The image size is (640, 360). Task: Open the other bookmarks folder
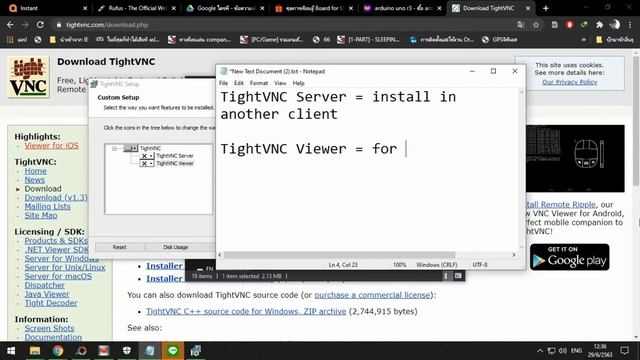615,40
